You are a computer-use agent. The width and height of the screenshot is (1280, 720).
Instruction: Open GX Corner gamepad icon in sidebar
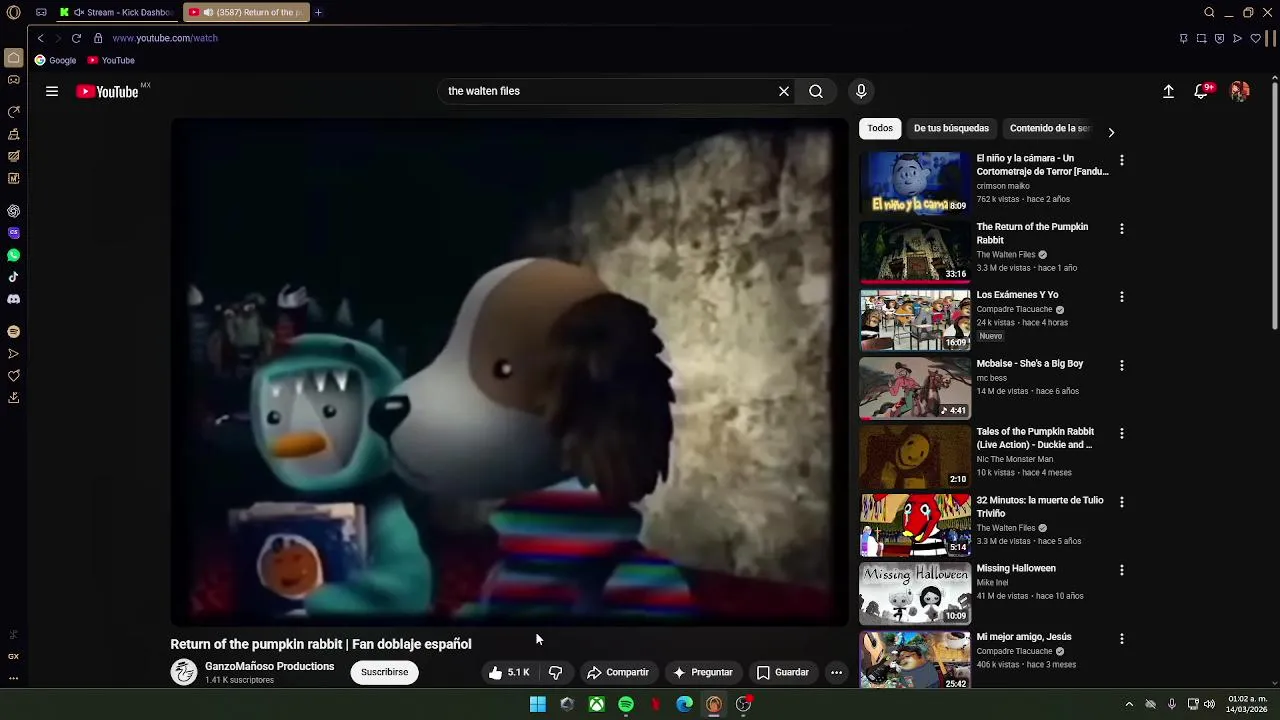pos(14,80)
